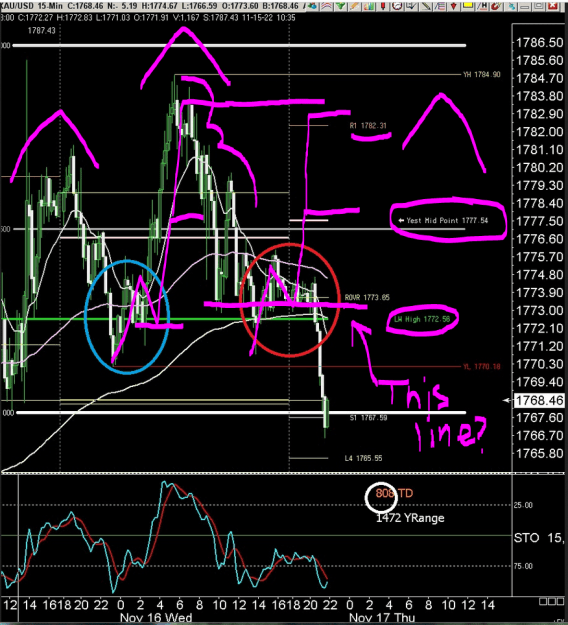Select the yellow rectangle highlight tool

pos(468,6)
